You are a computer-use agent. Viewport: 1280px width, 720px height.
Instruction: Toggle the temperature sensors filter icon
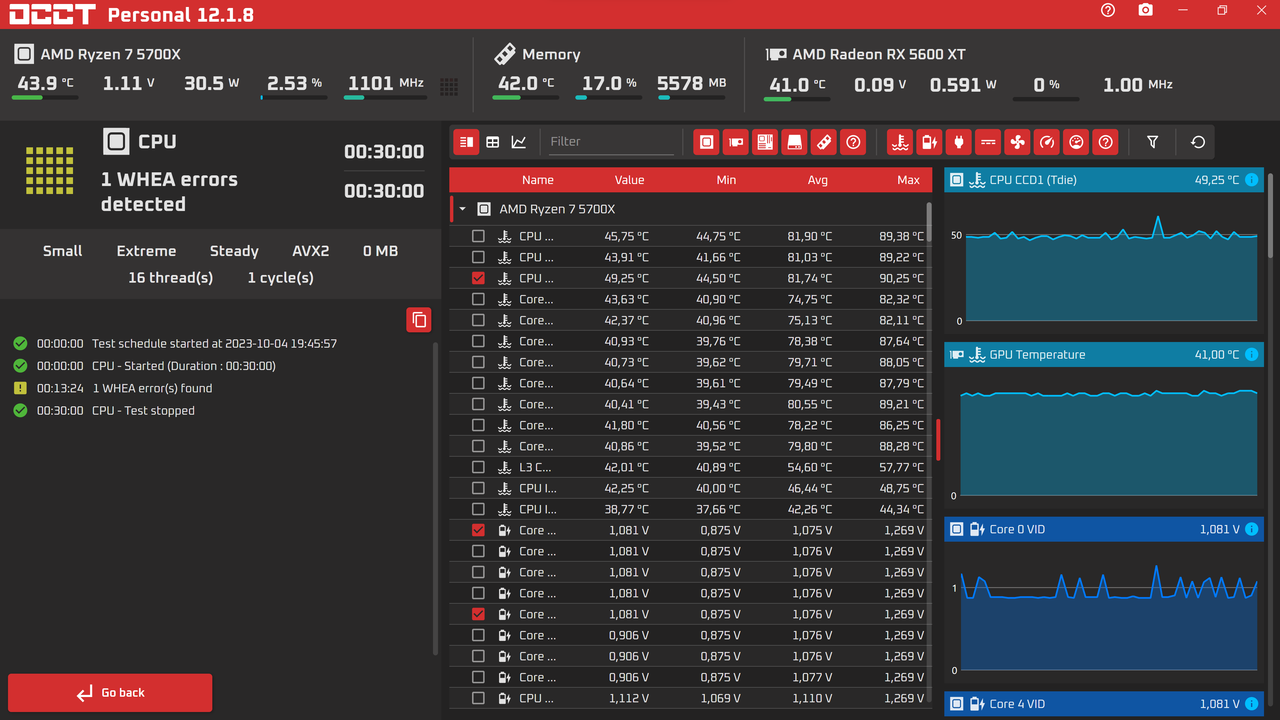coord(901,142)
